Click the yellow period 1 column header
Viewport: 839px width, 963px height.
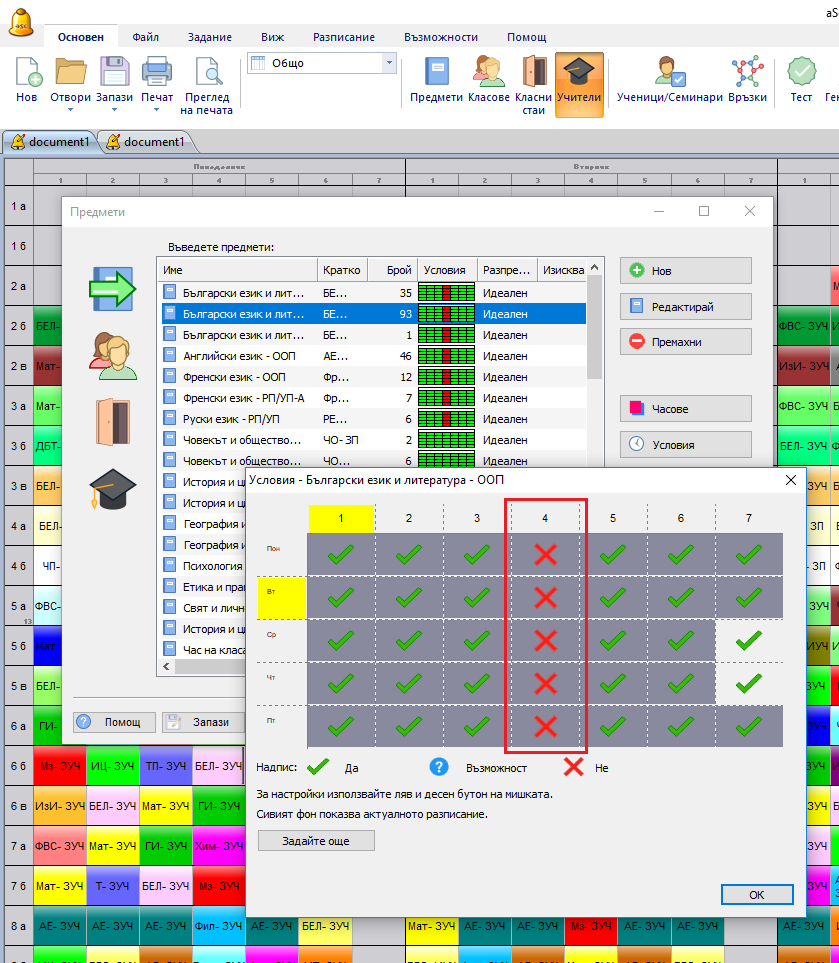341,518
